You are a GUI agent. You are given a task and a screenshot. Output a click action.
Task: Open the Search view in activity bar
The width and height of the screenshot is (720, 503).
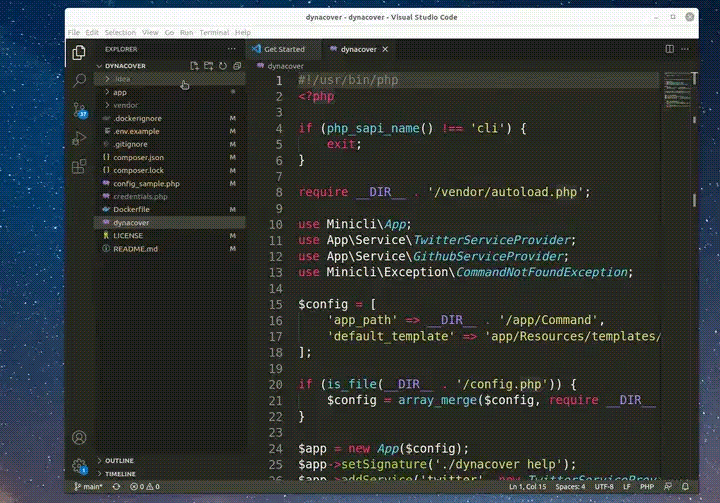point(79,81)
